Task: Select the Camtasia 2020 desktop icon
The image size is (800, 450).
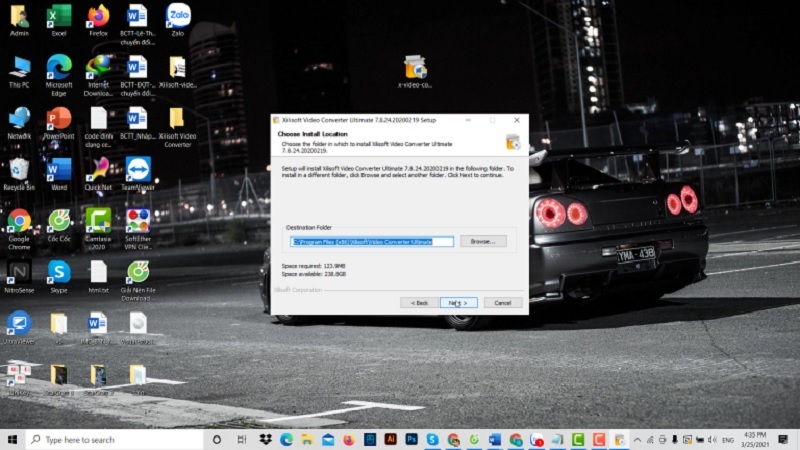Action: point(98,221)
